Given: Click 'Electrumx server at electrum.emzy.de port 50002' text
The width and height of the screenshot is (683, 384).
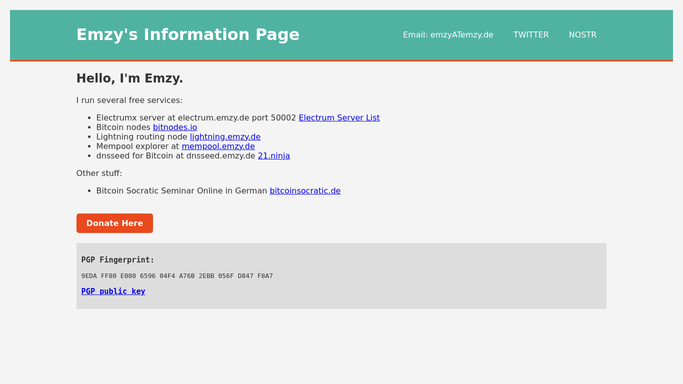Looking at the screenshot, I should click(196, 118).
